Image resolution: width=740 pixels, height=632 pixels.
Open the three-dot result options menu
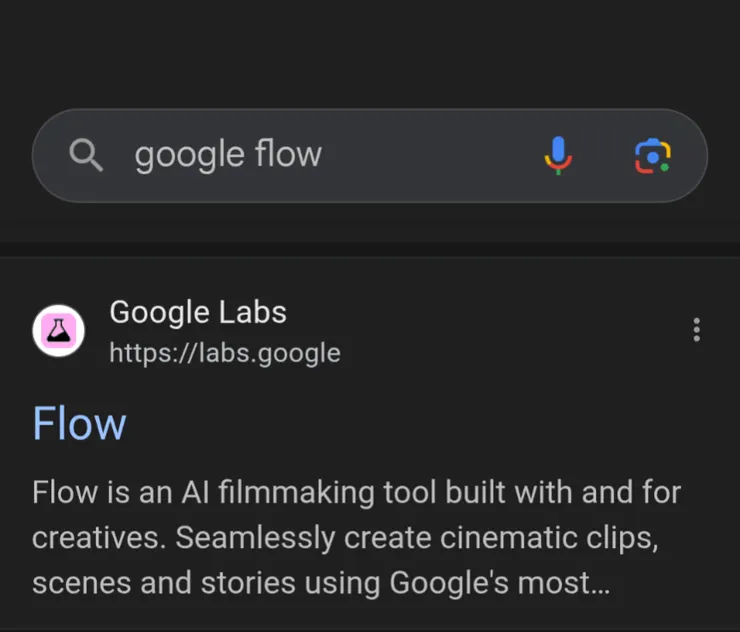[696, 330]
